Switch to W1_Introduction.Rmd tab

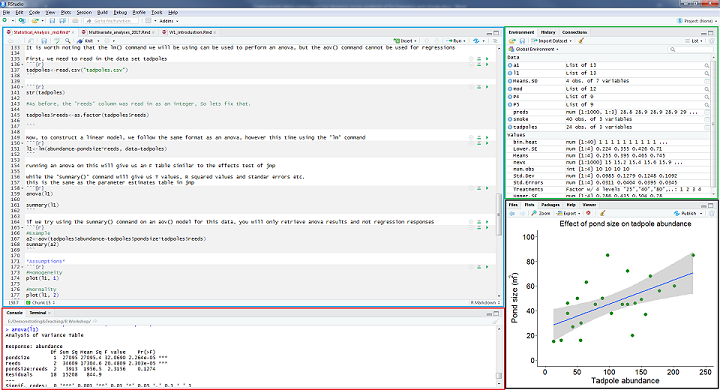[190, 33]
